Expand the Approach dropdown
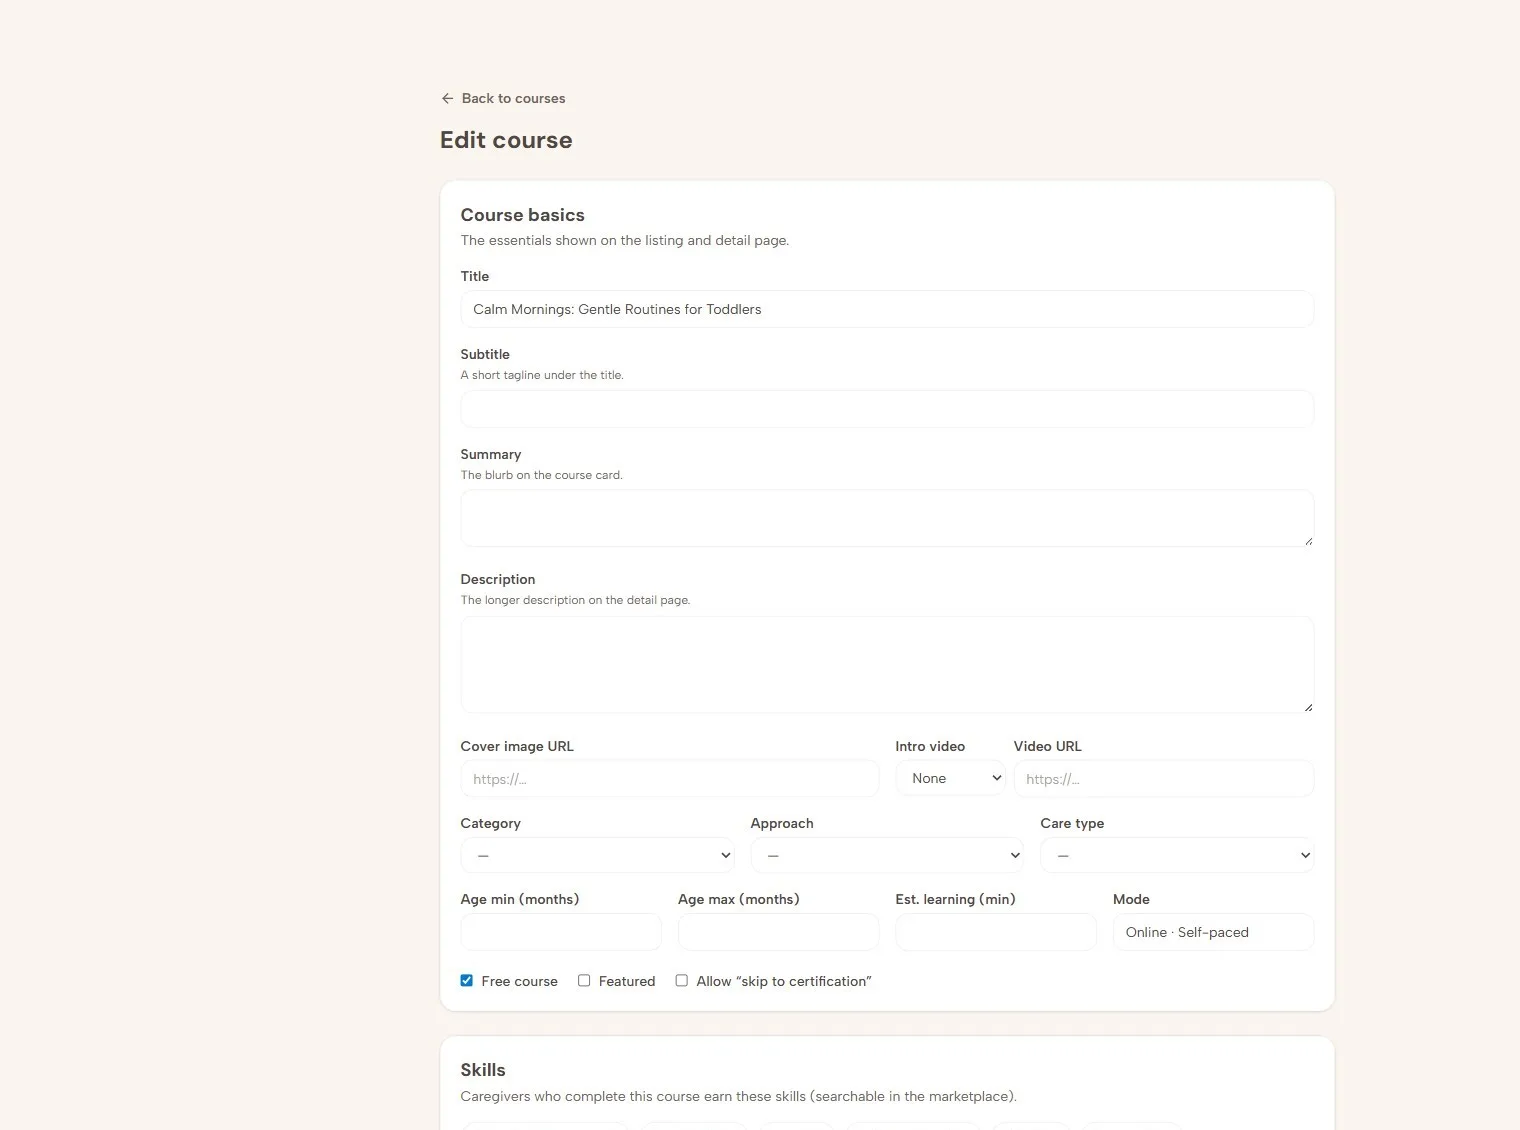Screen dimensions: 1520x1130 tap(887, 855)
